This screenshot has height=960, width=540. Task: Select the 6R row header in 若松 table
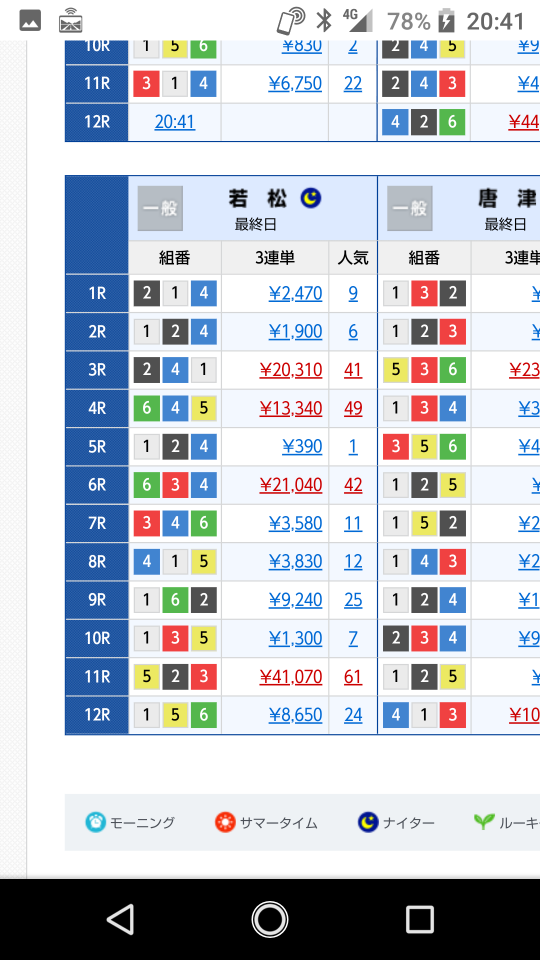(97, 485)
